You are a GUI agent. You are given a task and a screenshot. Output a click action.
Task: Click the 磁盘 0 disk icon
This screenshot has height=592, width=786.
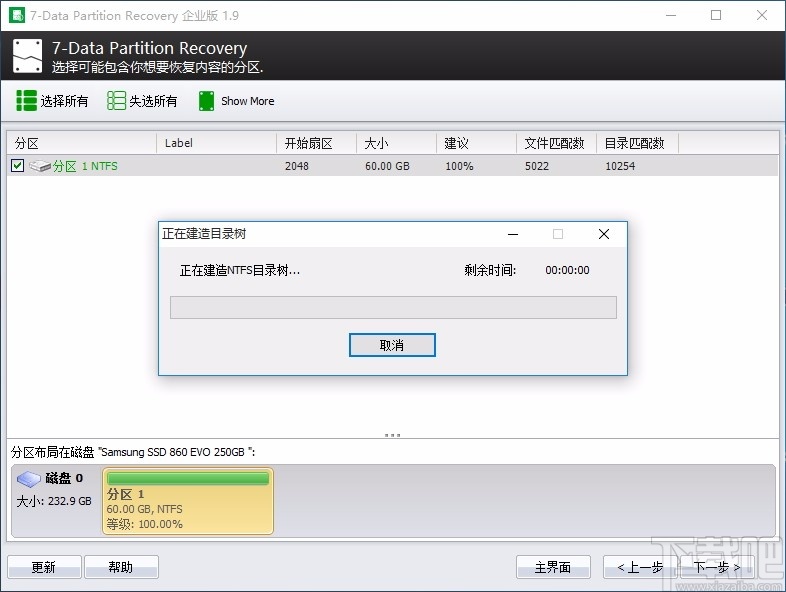29,479
